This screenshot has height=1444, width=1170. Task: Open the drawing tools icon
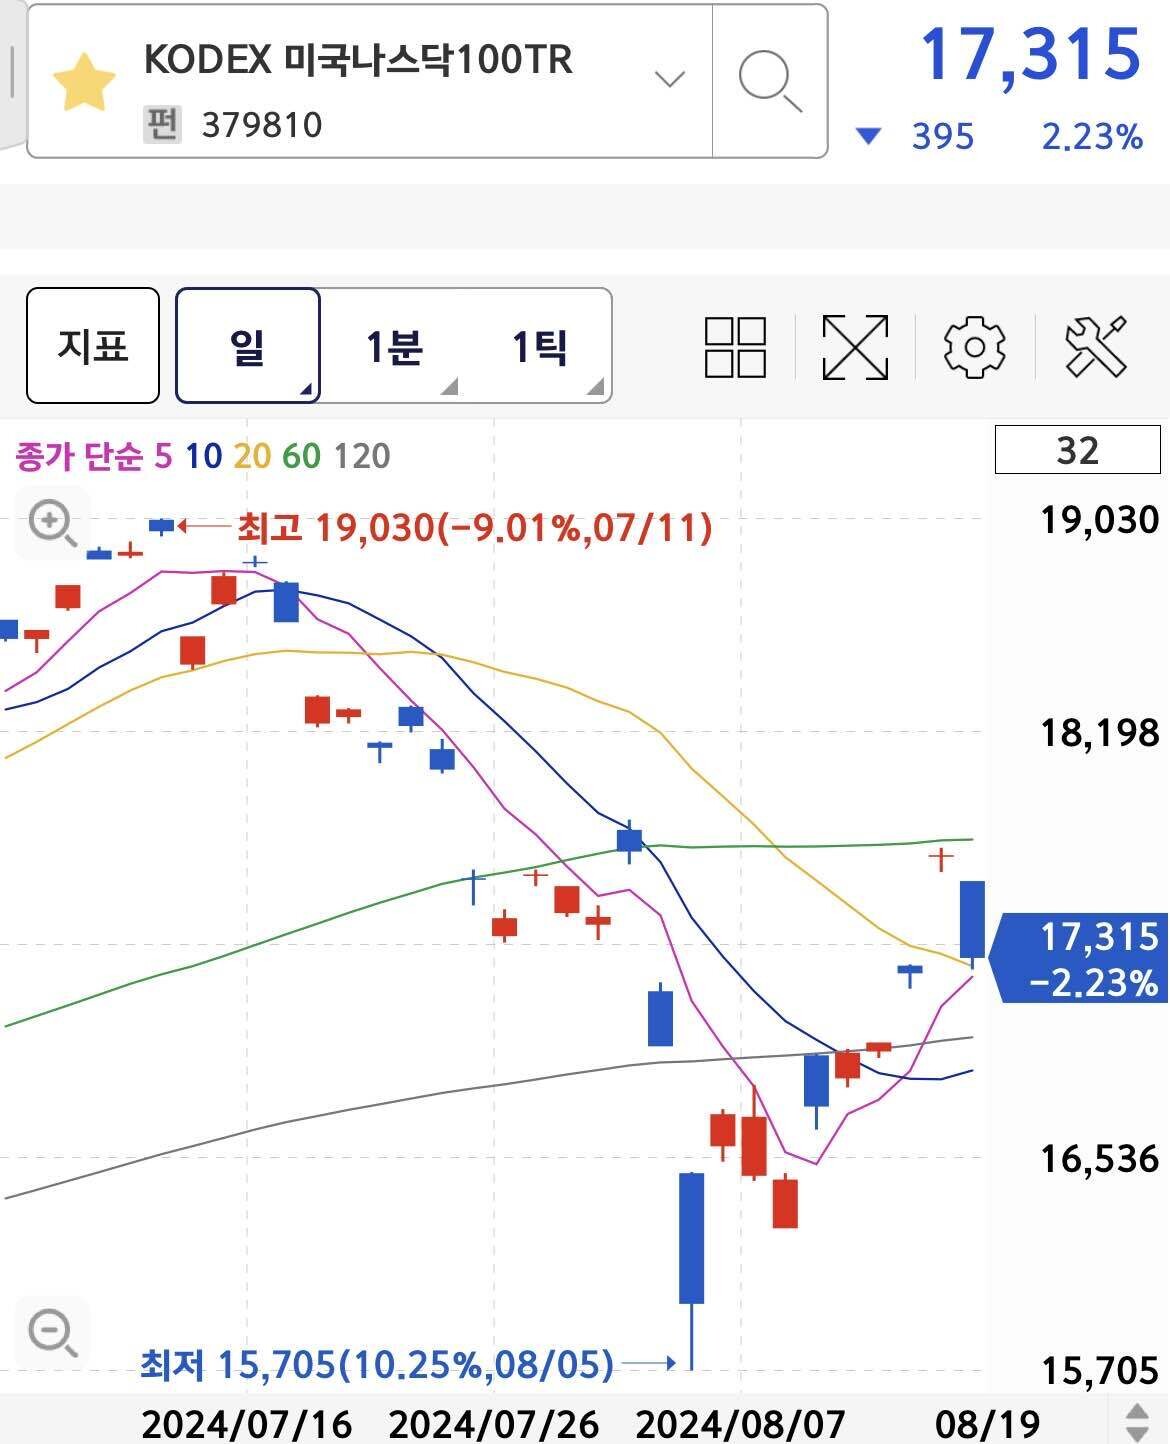[1097, 347]
